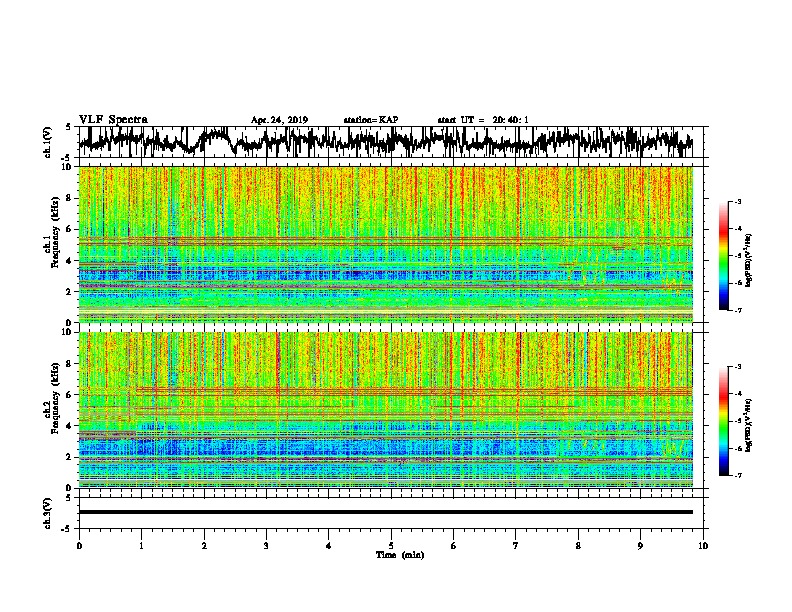
Task: Click the 'start UT = 20:40:1' label
Action: (483, 120)
